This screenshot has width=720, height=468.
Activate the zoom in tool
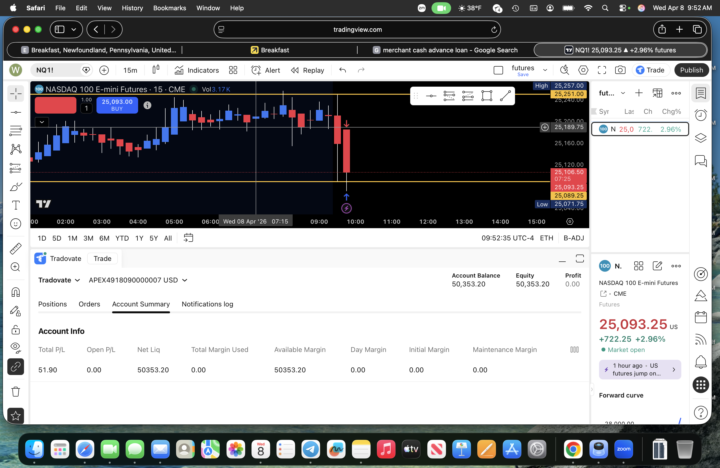point(16,267)
